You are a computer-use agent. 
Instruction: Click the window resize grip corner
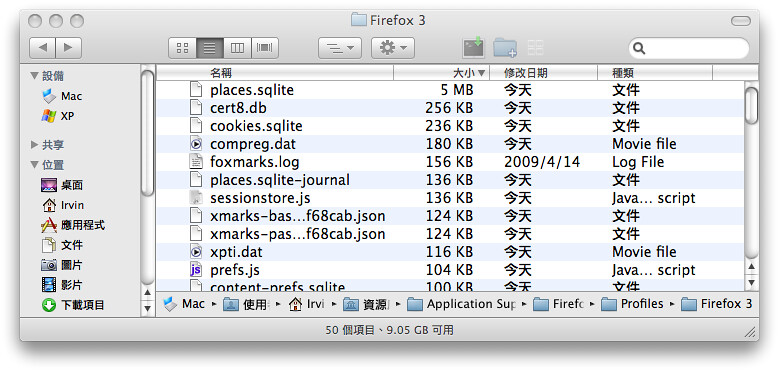pos(751,331)
